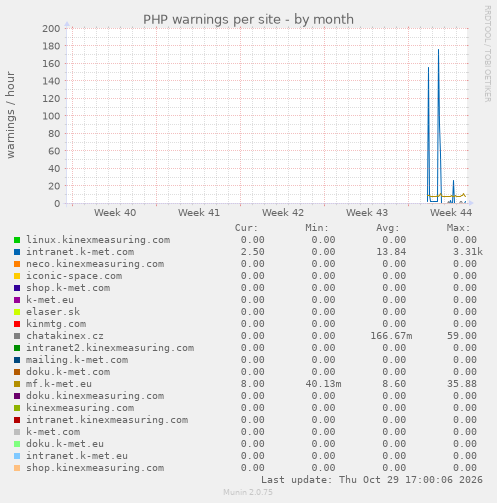Select the 'k-met.com' legend label

click(x=53, y=432)
